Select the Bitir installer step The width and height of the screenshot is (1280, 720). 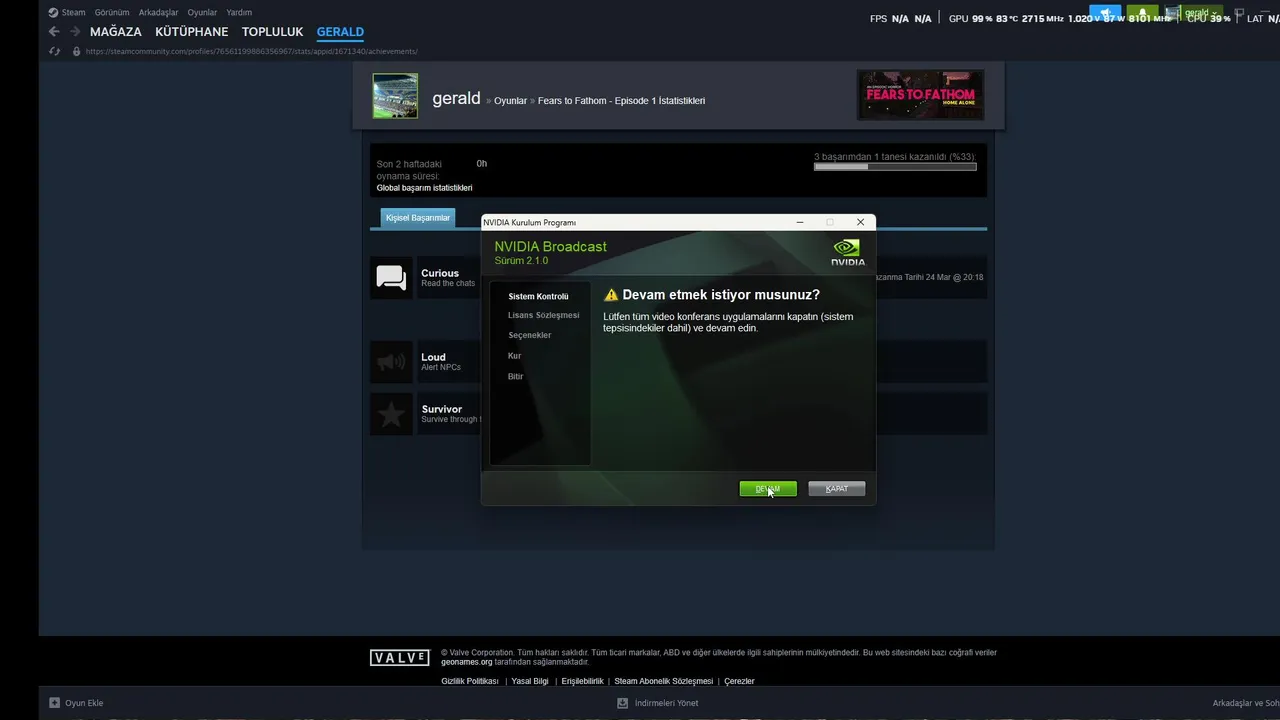tap(515, 376)
